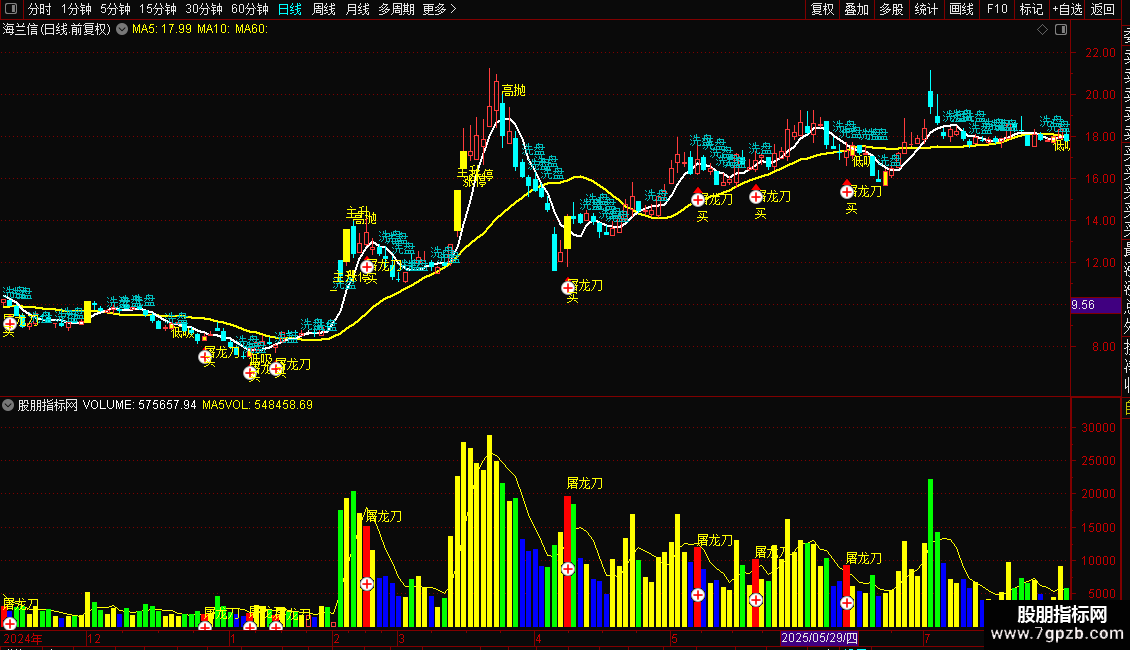Expand the 海兰信 main chart indicator dropdown
This screenshot has height=650, width=1130.
click(122, 29)
